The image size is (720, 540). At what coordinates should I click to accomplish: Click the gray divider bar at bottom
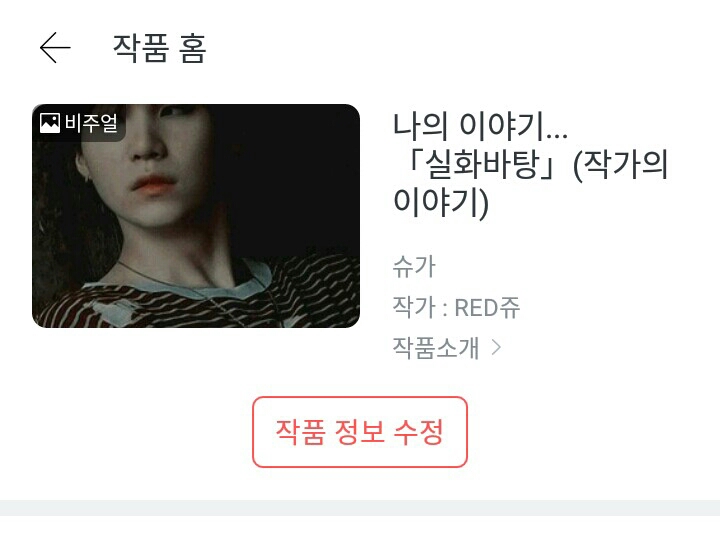tap(360, 507)
